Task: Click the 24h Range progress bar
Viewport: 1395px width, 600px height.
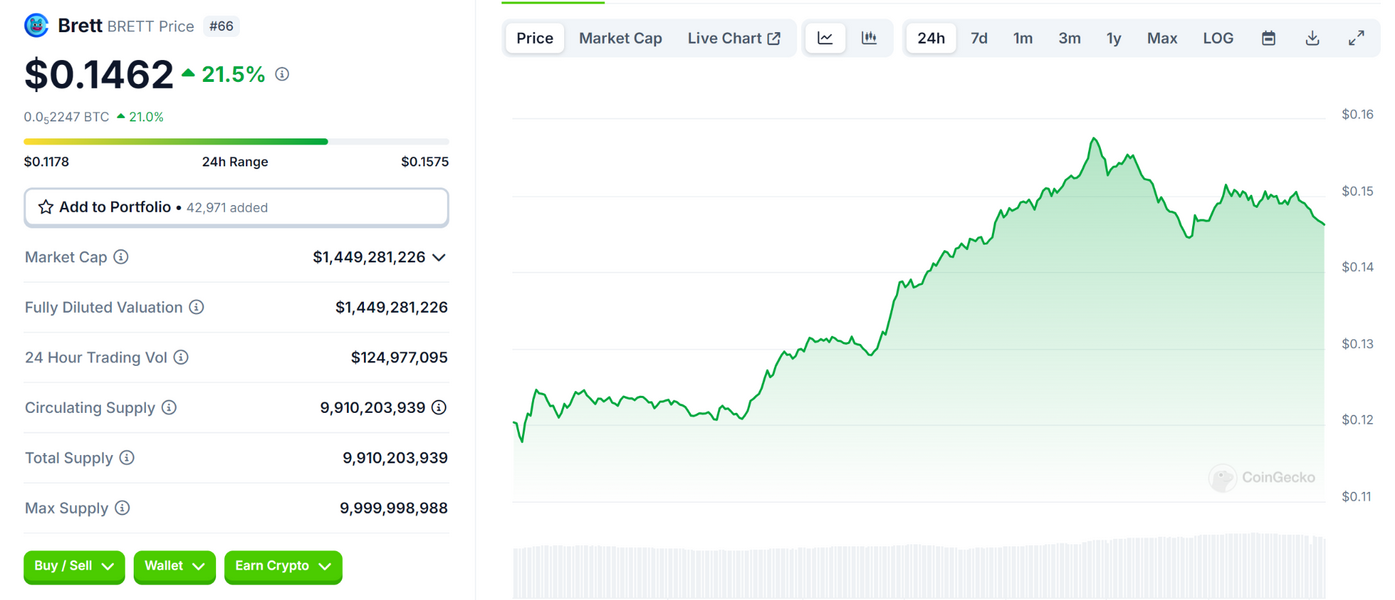Action: [236, 142]
